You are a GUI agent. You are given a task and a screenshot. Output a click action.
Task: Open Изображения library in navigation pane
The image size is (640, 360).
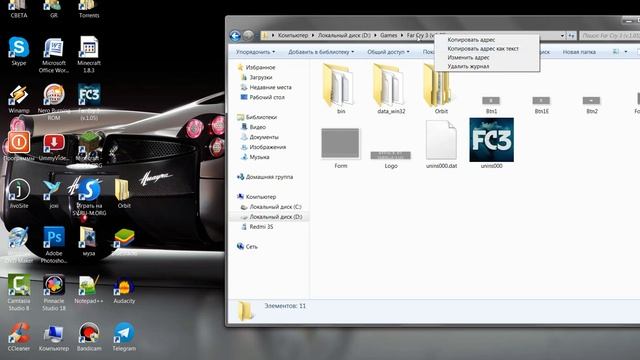point(267,147)
